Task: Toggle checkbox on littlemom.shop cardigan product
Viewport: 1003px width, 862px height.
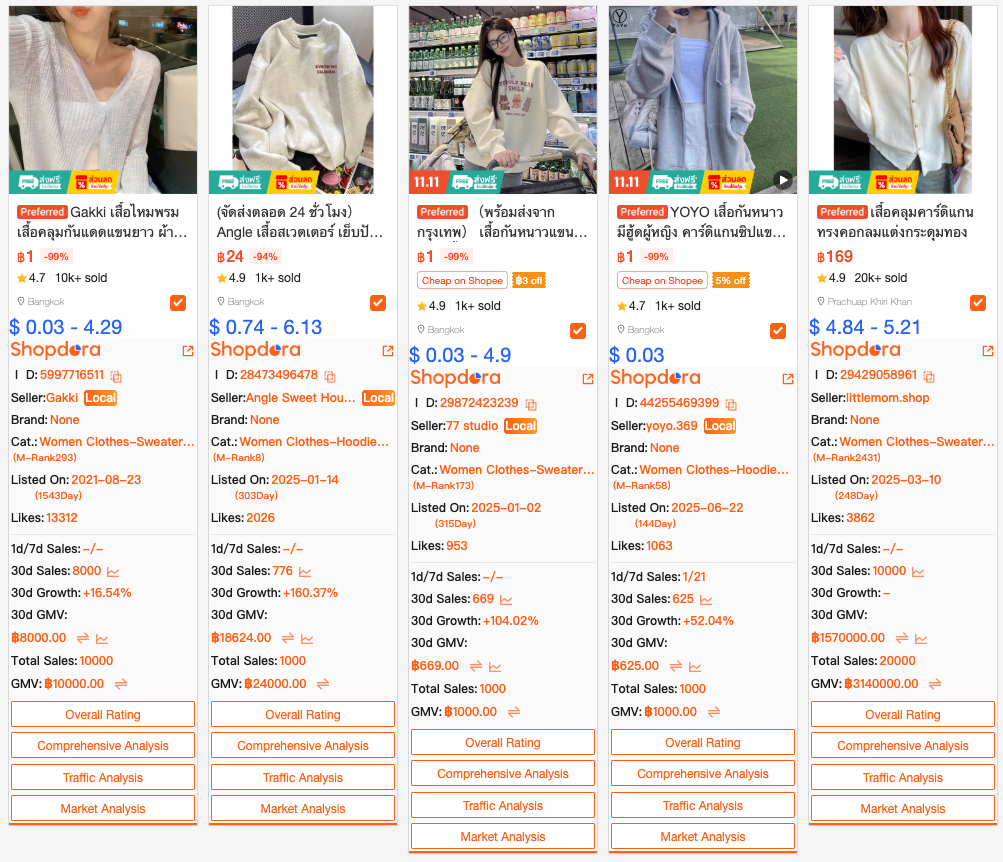Action: [x=977, y=302]
